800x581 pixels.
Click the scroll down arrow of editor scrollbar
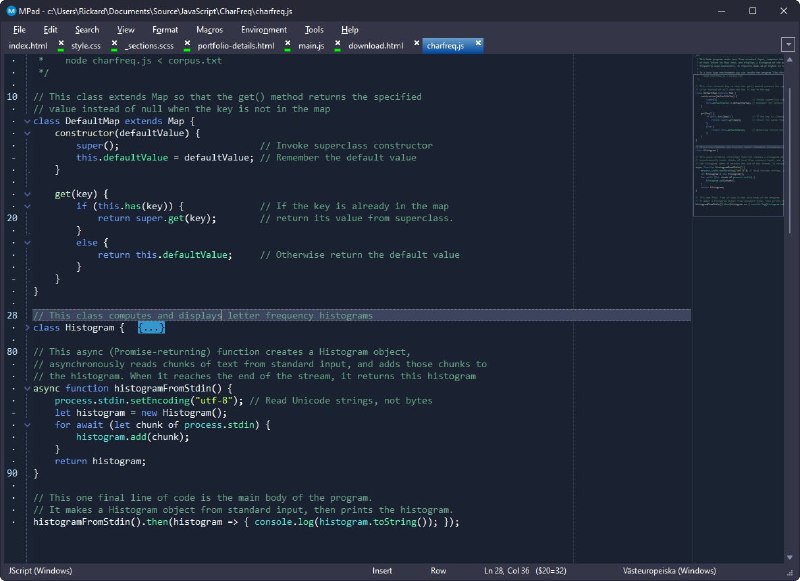pyautogui.click(x=790, y=557)
